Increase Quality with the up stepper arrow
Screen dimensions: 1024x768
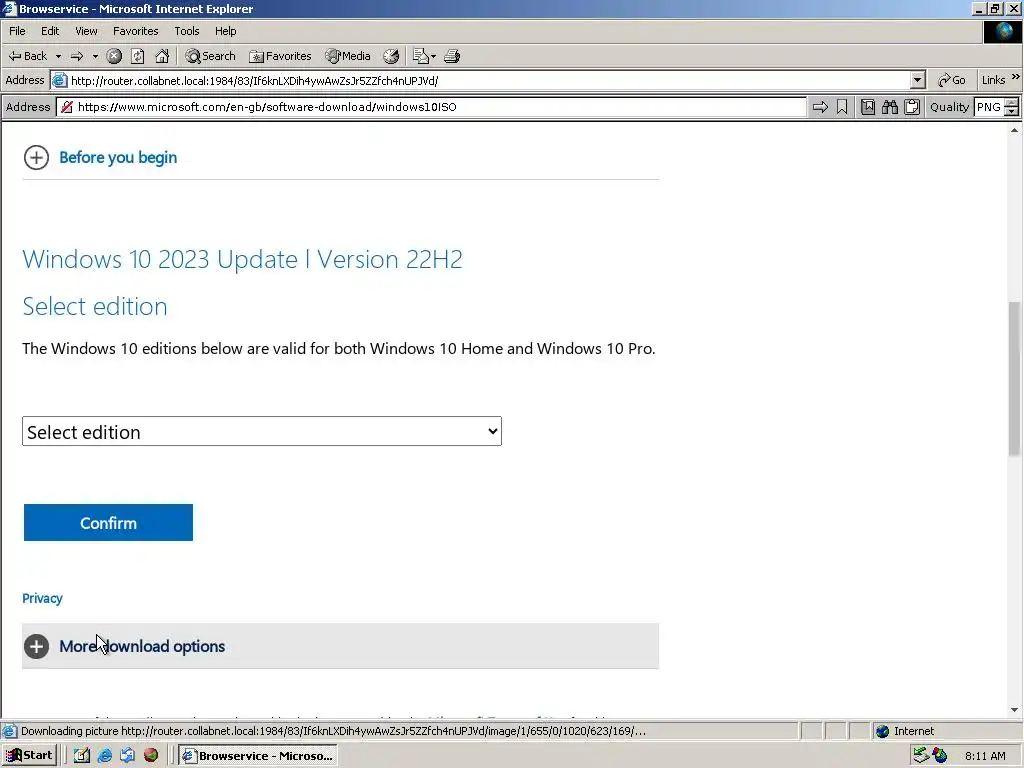click(x=1012, y=103)
